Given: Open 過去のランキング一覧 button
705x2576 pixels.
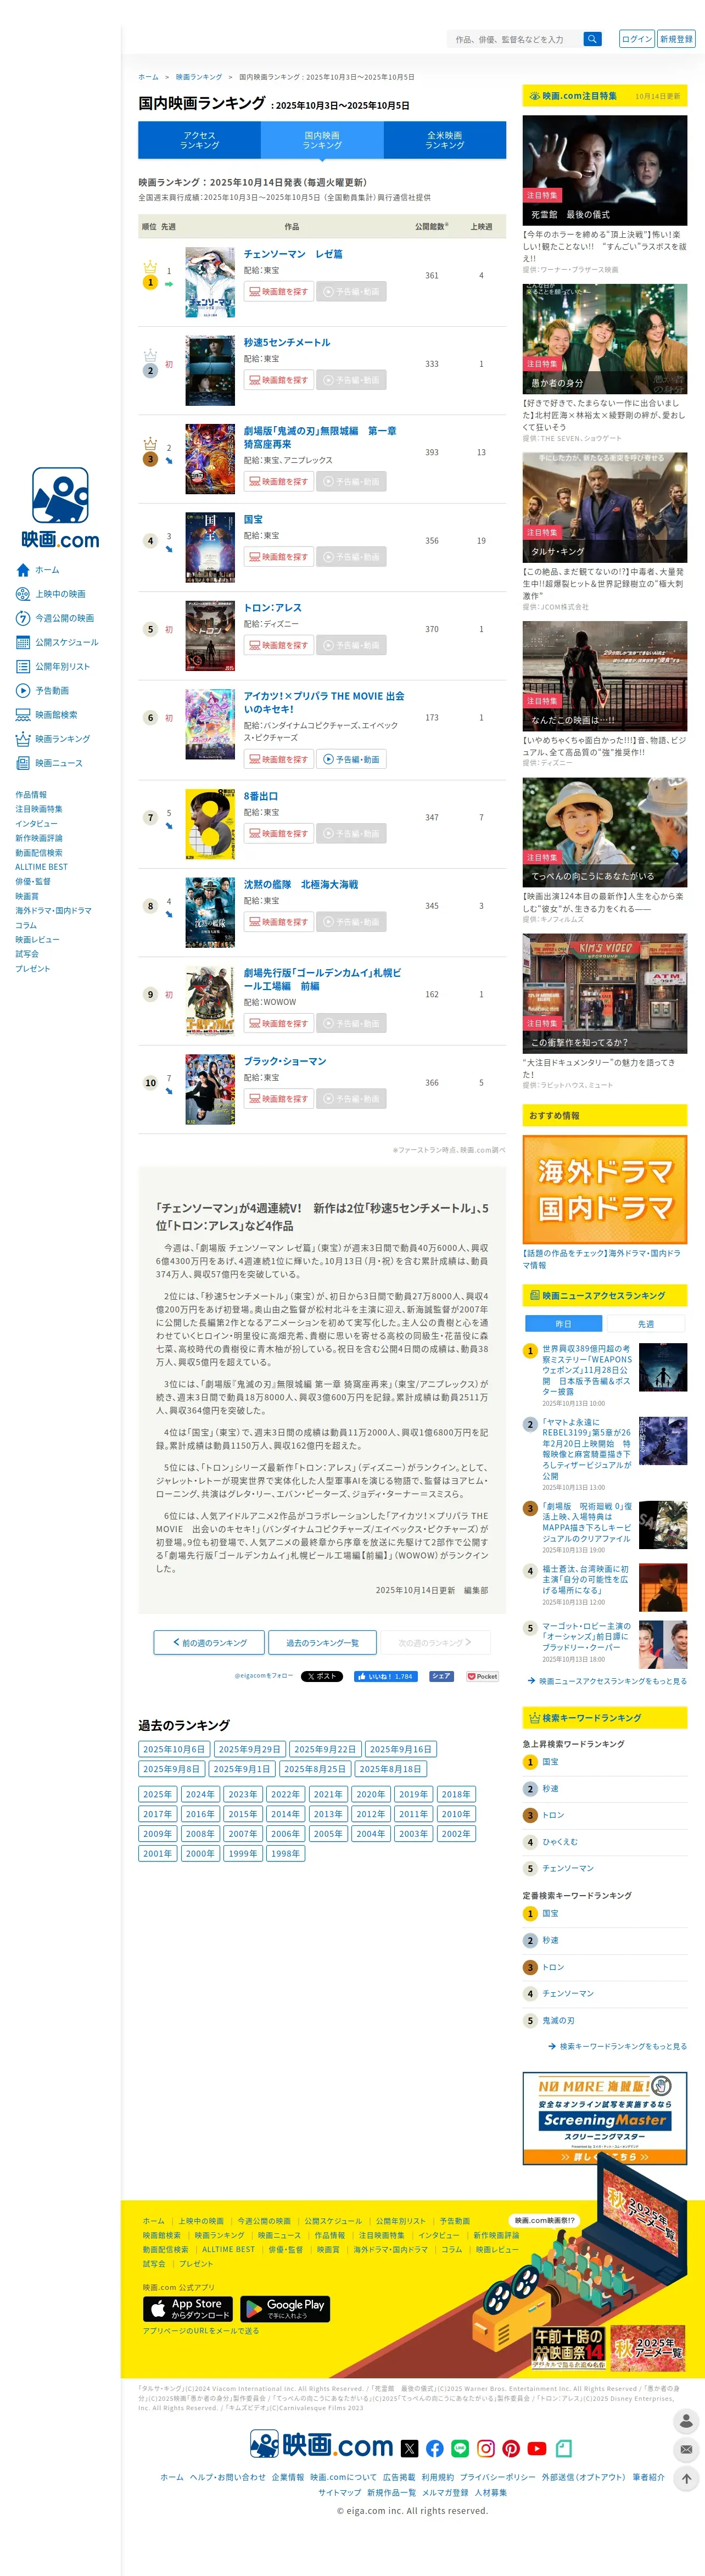Looking at the screenshot, I should 322,1643.
